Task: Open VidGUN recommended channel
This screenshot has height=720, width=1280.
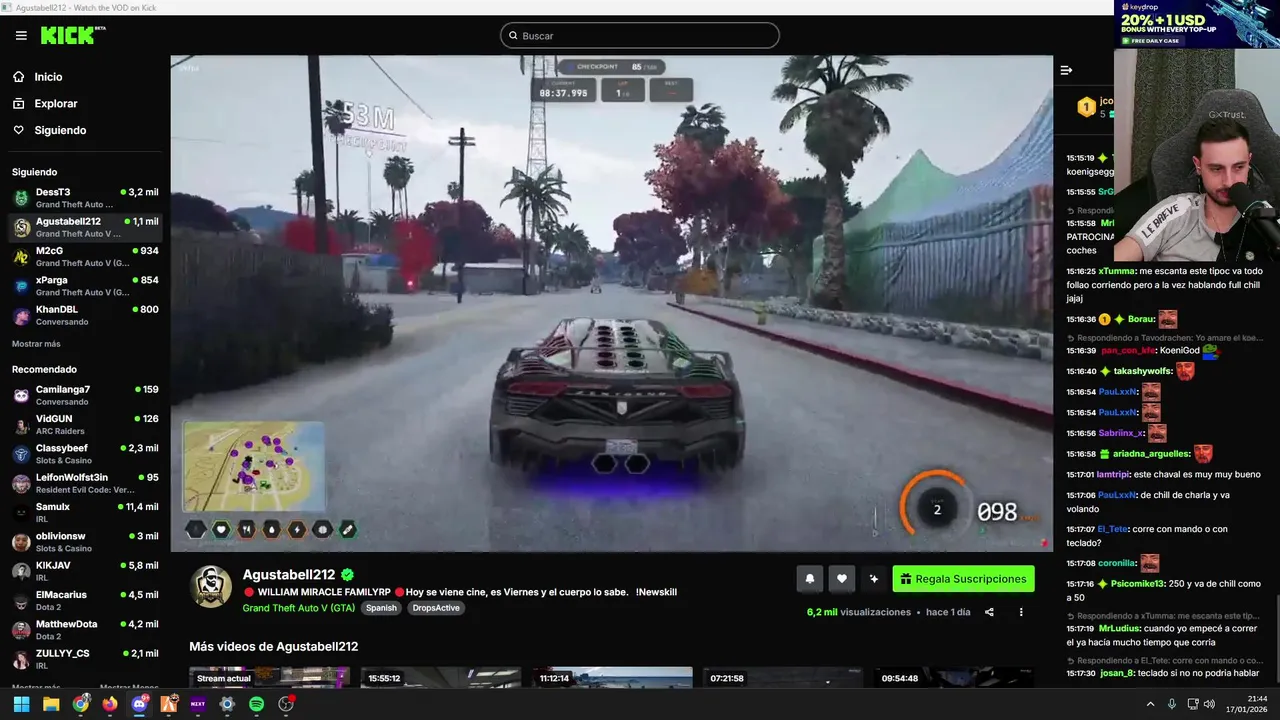Action: click(x=85, y=424)
